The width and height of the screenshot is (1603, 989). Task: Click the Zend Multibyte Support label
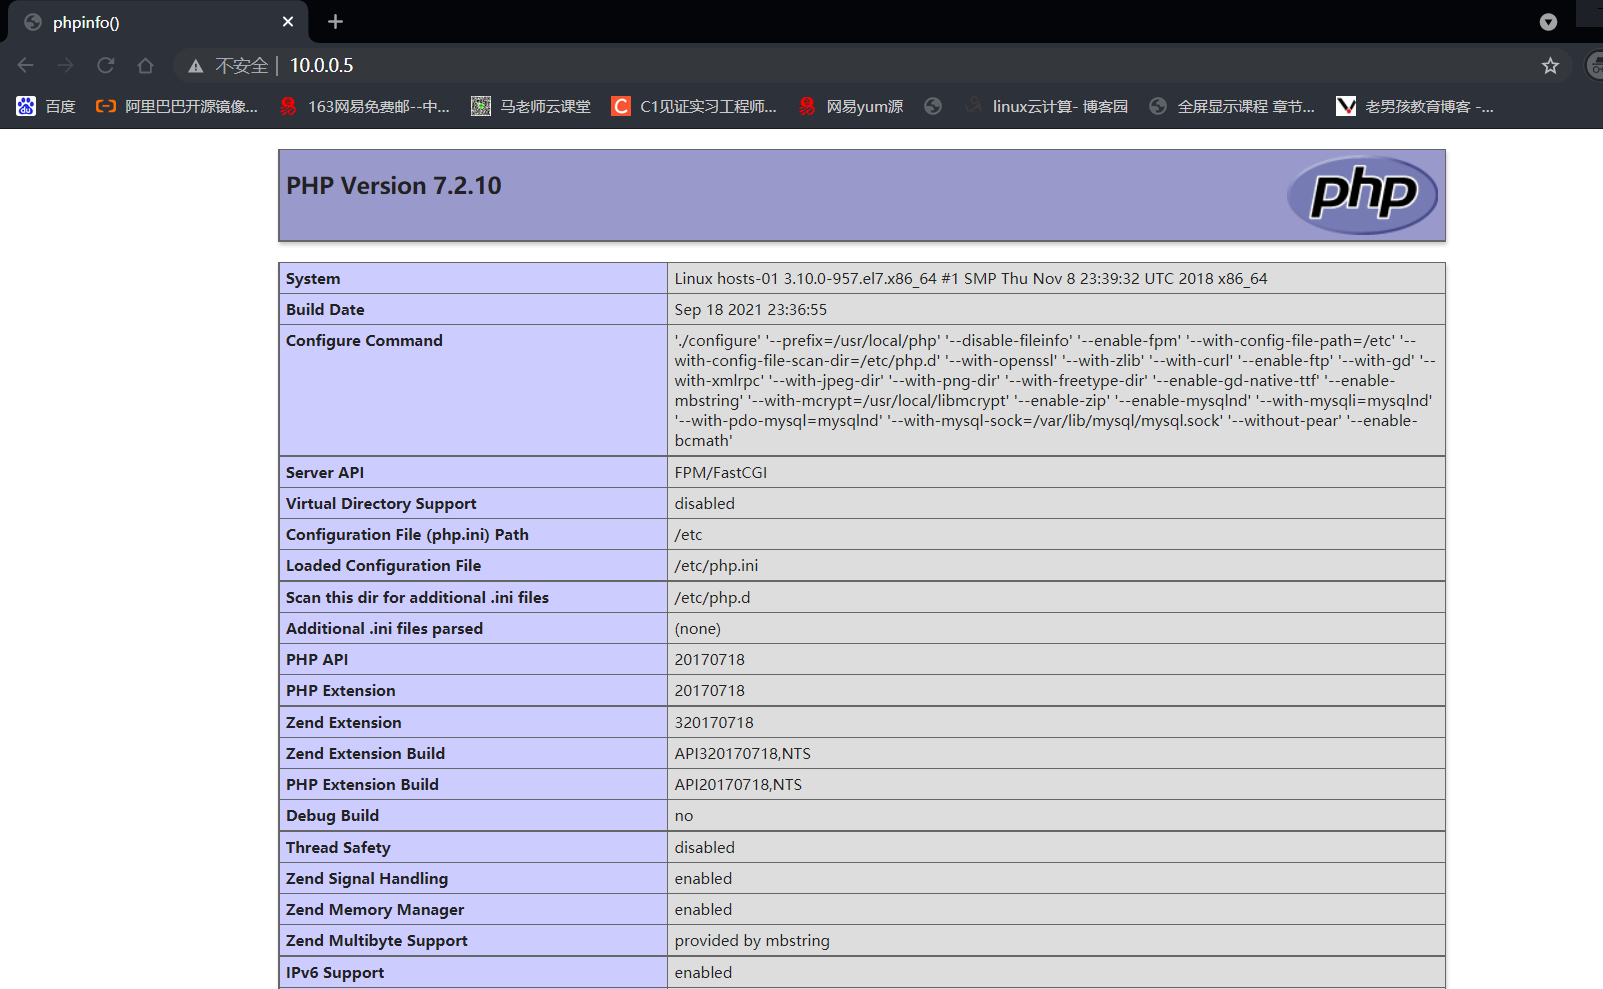click(377, 941)
